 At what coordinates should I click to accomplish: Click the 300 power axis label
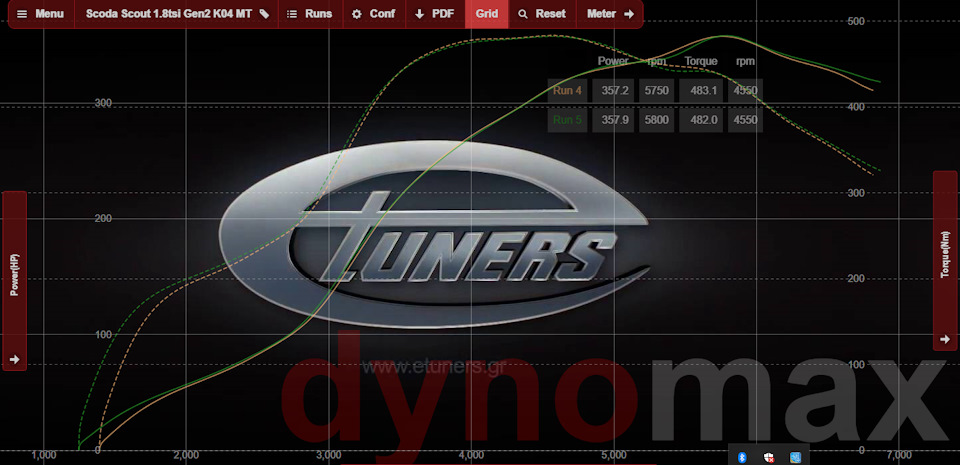point(103,103)
